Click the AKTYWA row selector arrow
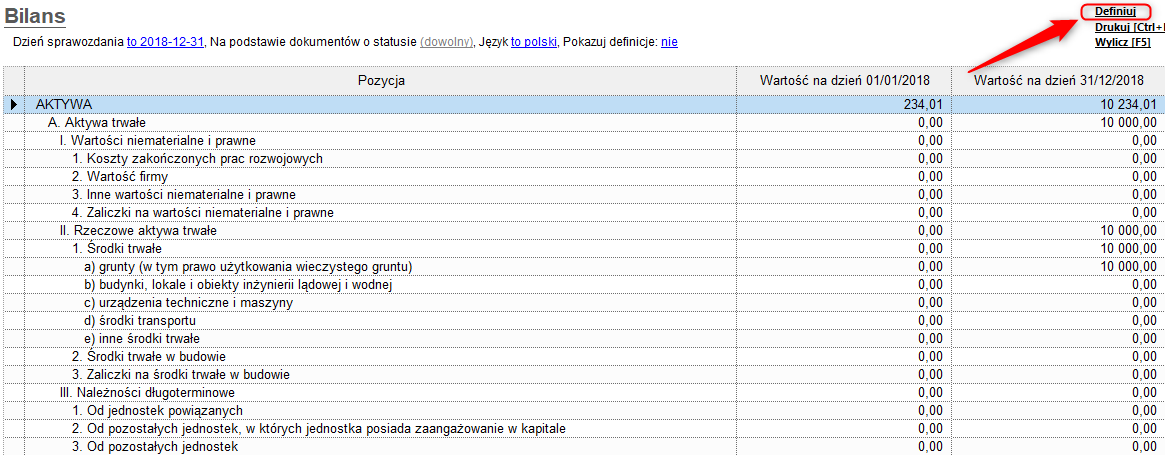1165x455 pixels. (14, 104)
